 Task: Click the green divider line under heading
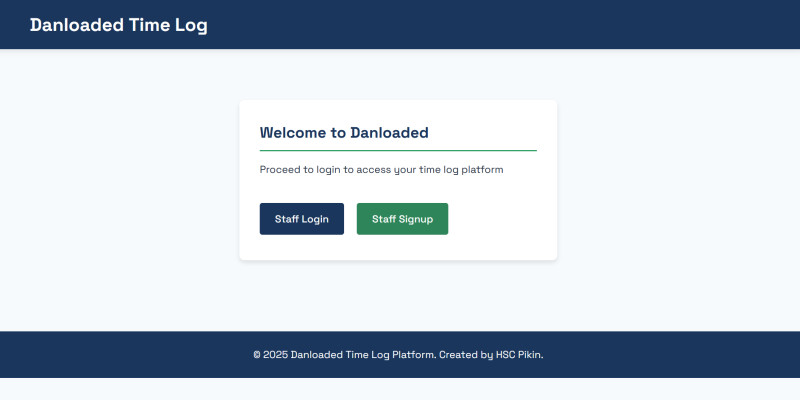pos(398,150)
